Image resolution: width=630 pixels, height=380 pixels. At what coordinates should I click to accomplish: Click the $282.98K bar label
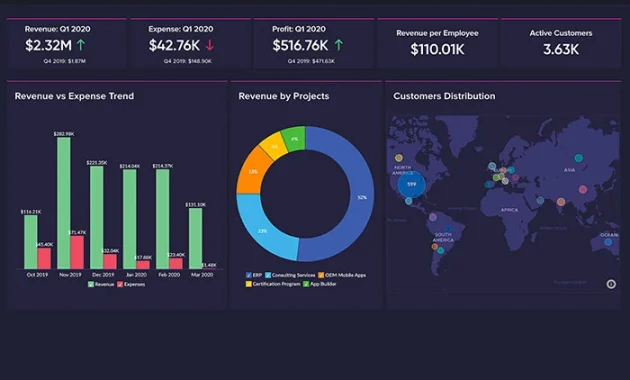[x=64, y=134]
